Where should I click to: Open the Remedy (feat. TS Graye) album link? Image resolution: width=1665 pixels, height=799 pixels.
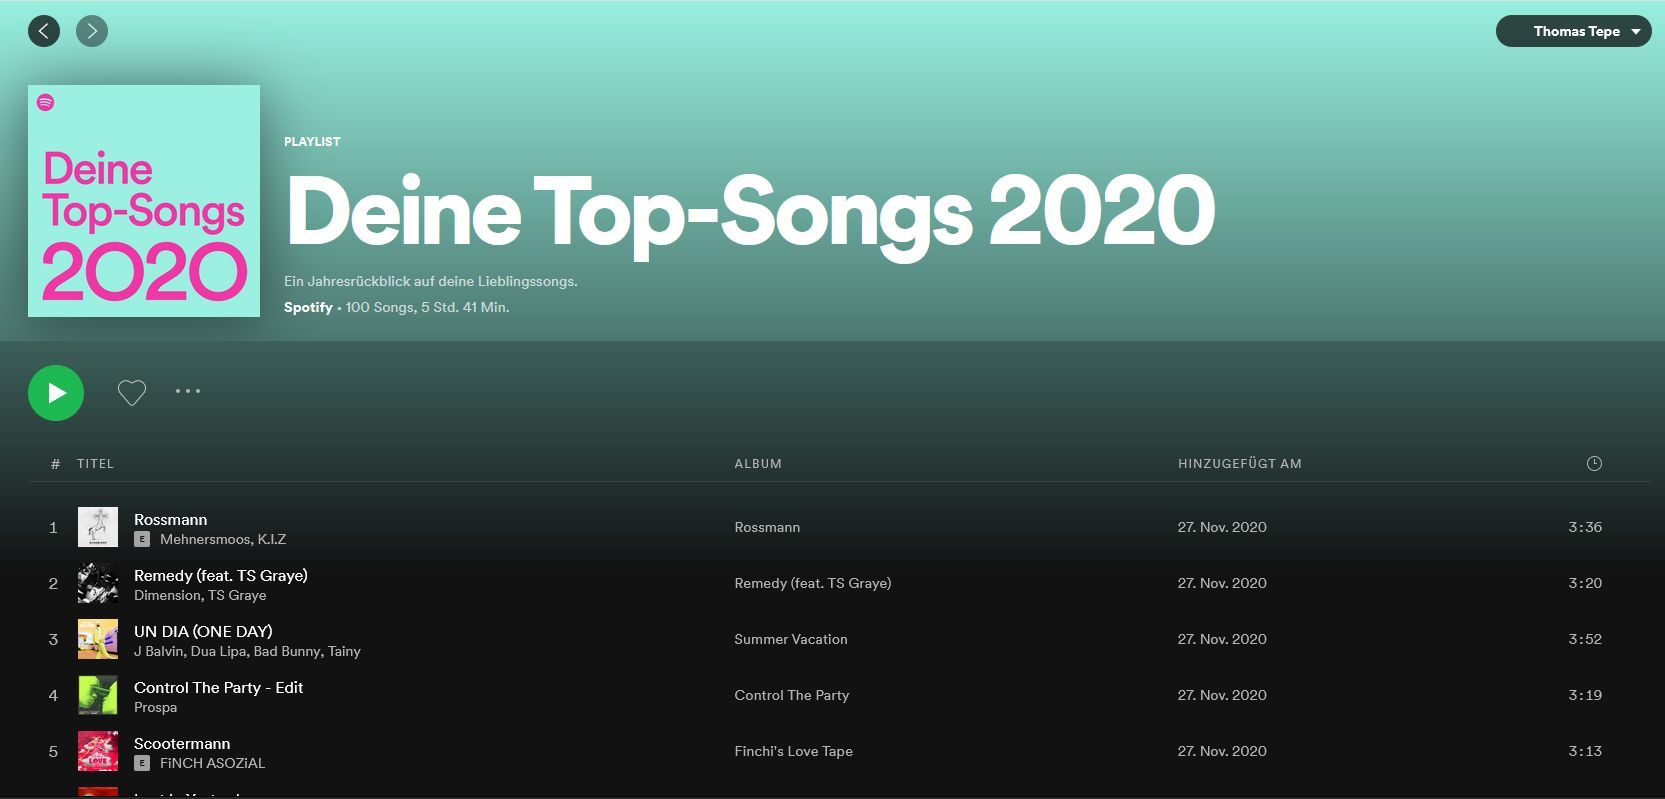(x=813, y=583)
